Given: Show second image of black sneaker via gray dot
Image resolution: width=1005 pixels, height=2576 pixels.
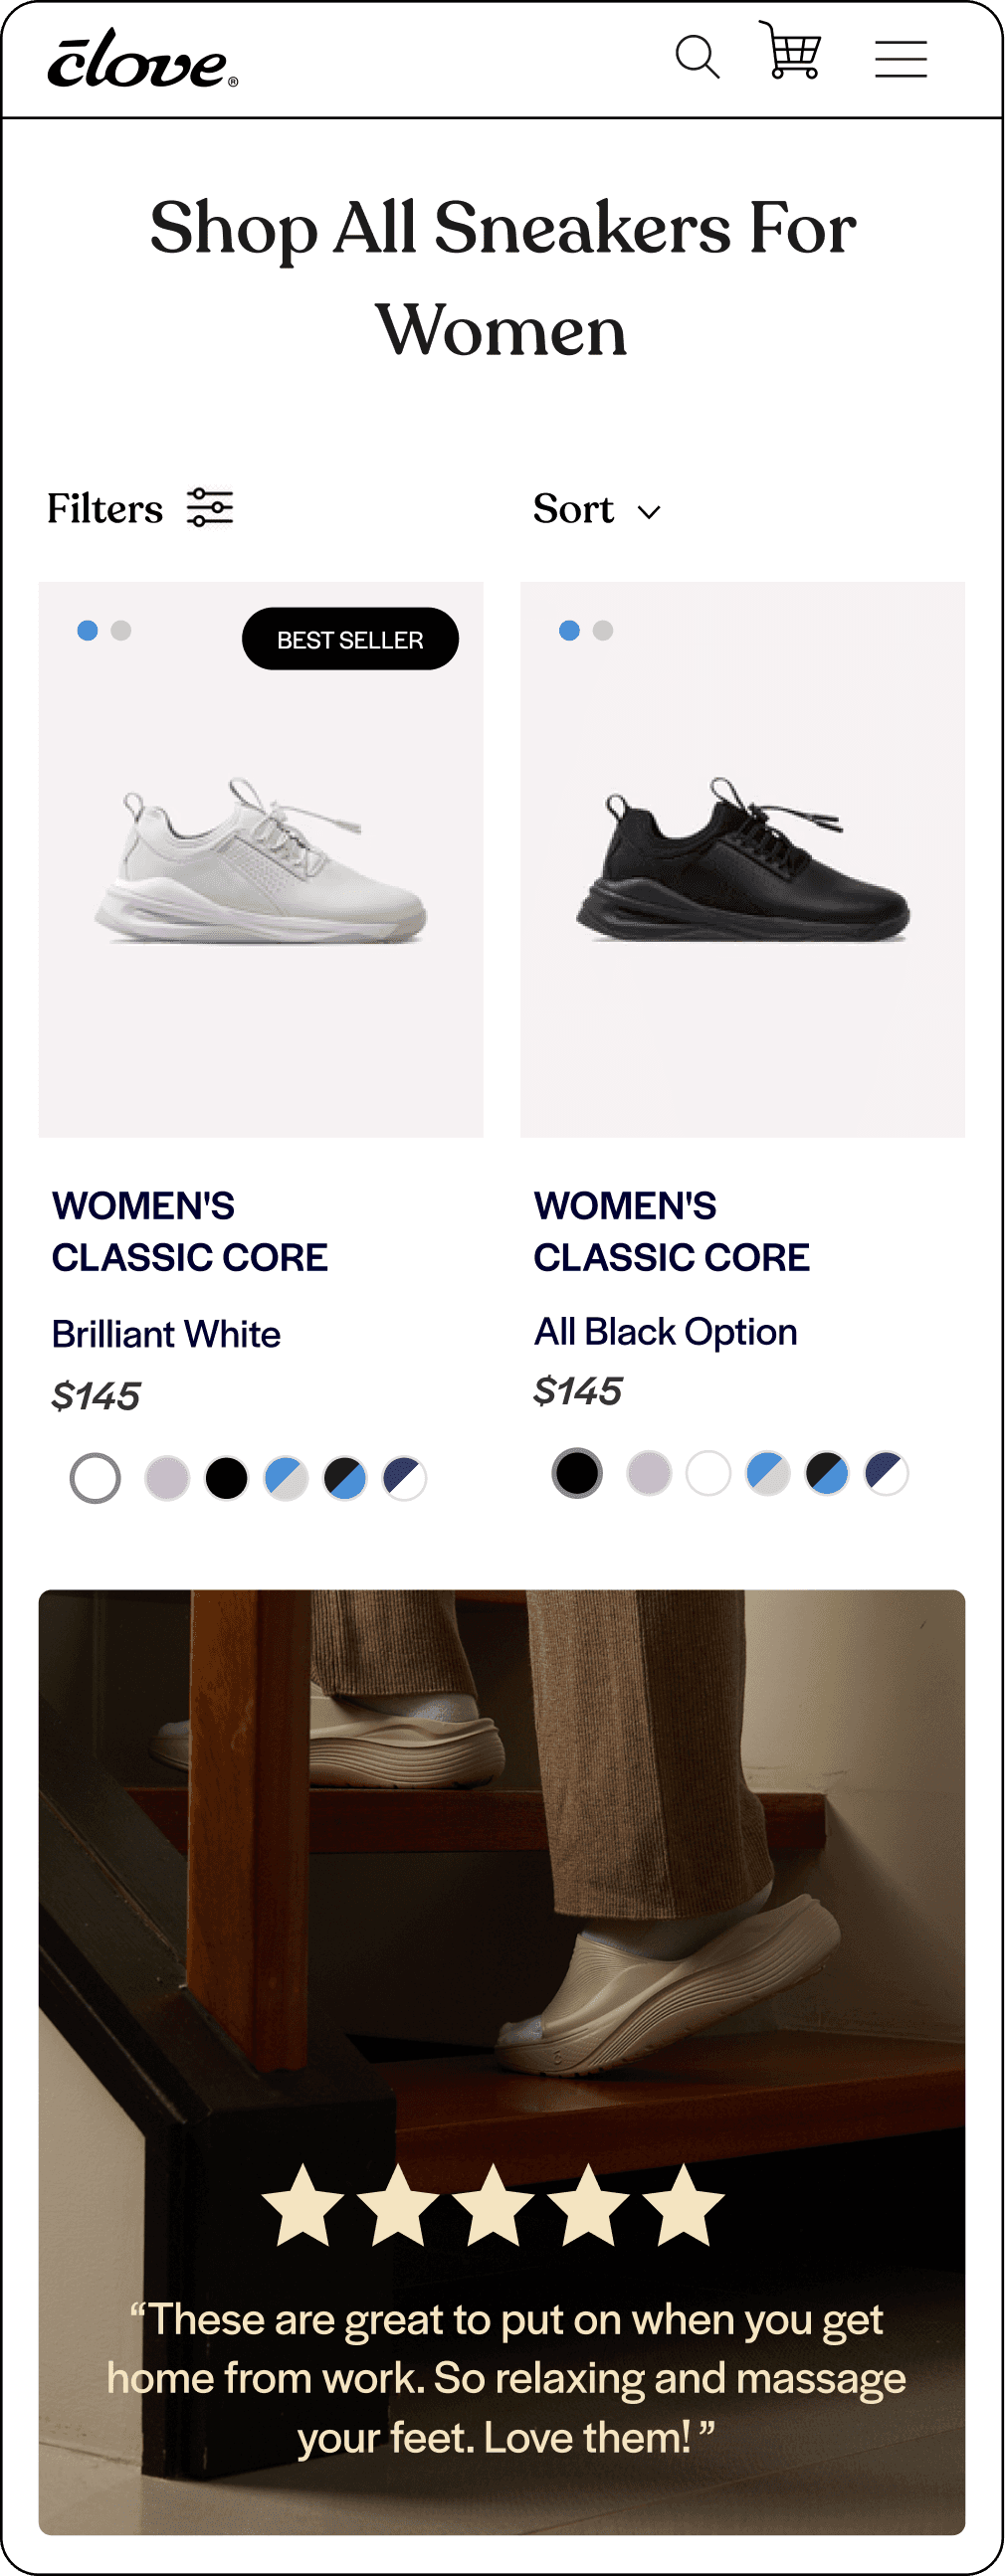Looking at the screenshot, I should tap(603, 630).
